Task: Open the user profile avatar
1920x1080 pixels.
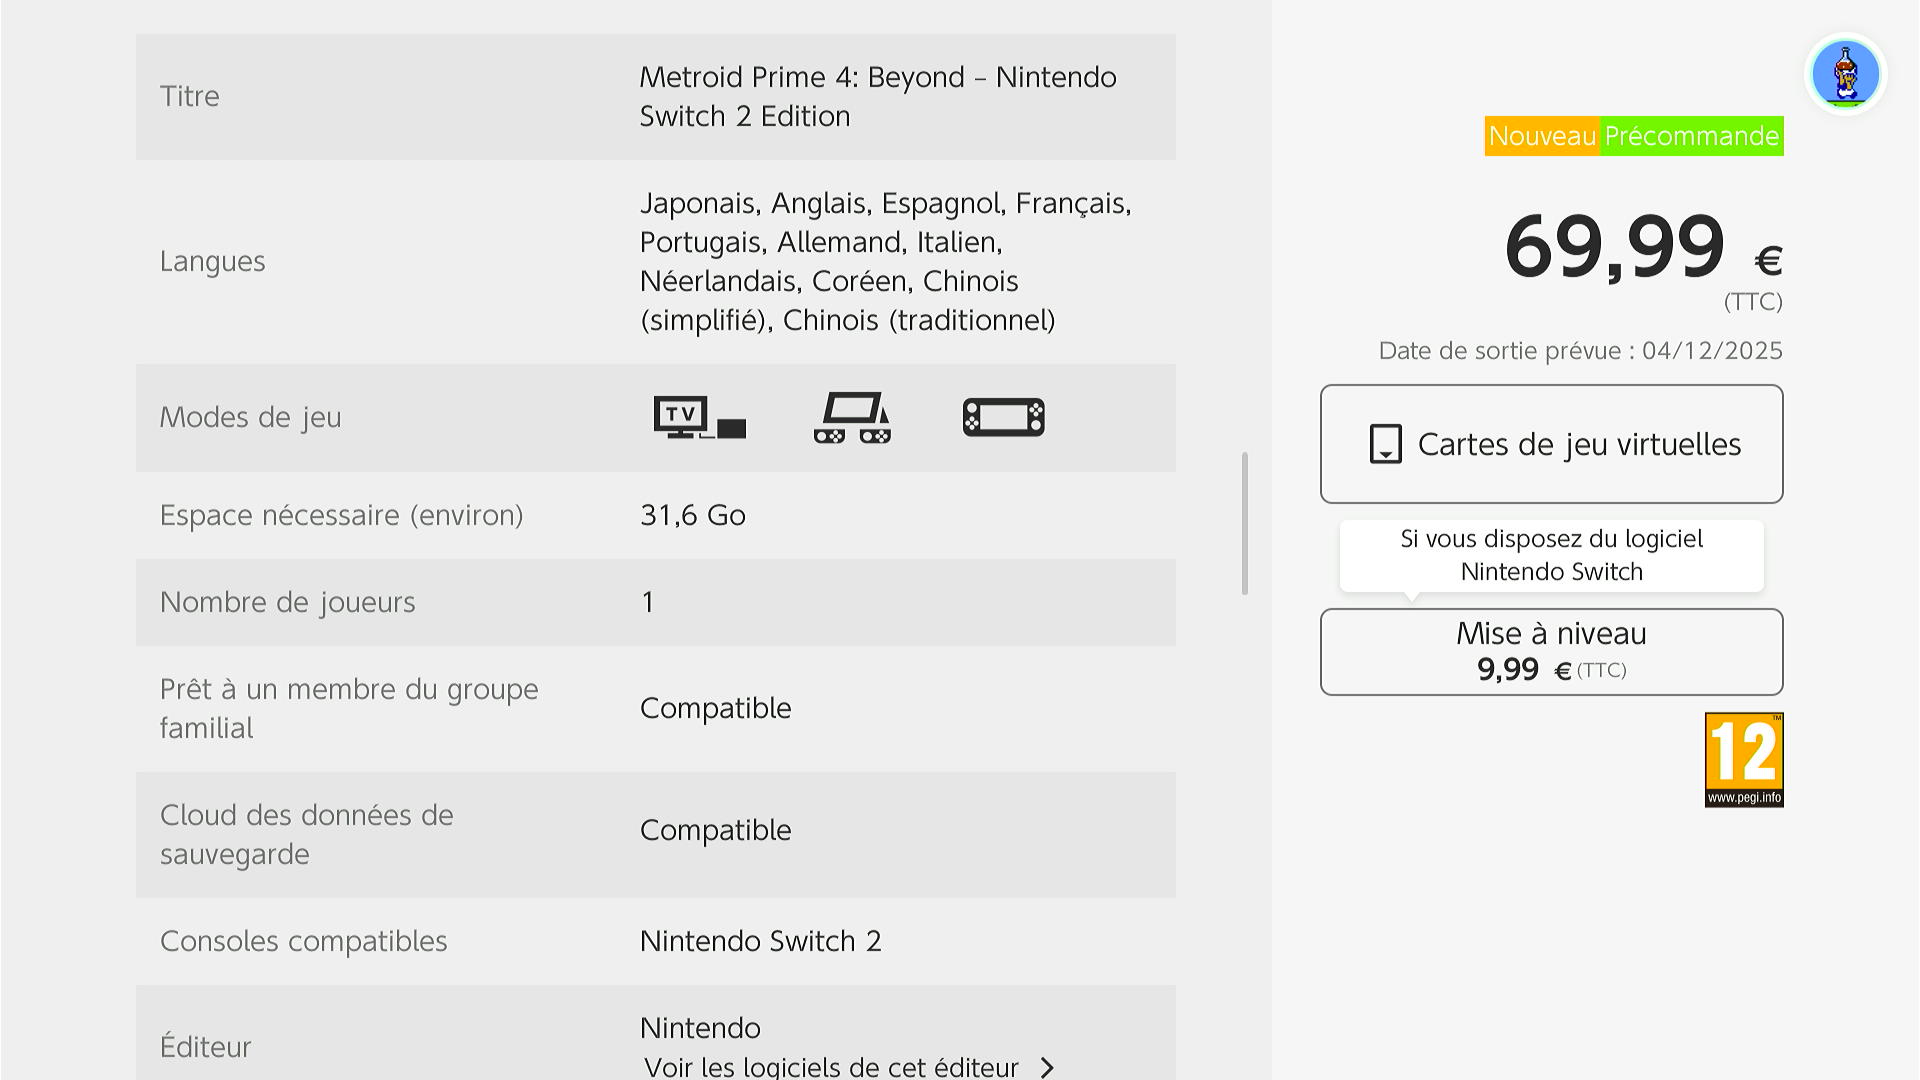Action: (x=1845, y=74)
